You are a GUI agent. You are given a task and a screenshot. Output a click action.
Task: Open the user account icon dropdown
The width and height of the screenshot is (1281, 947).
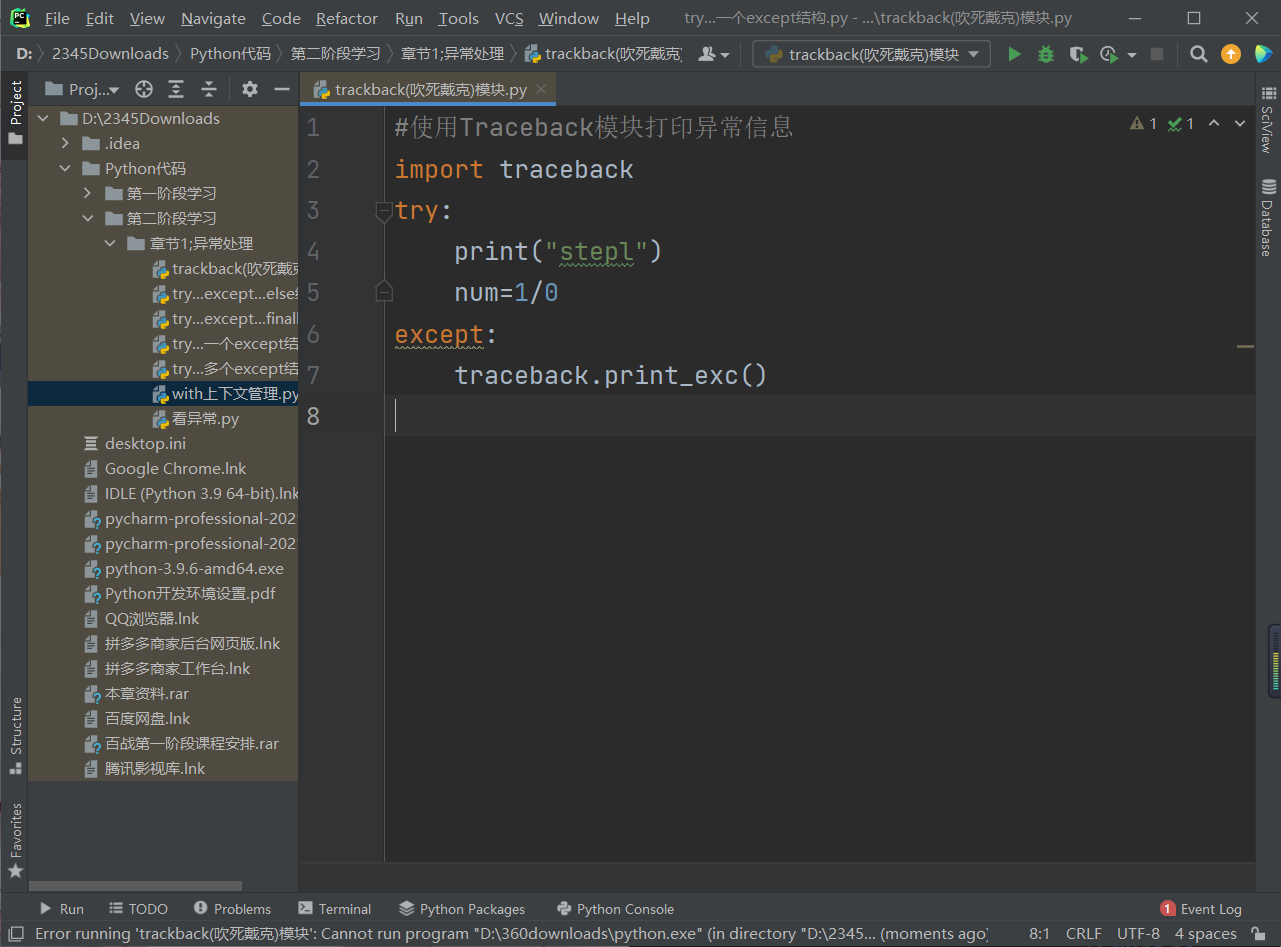tap(713, 55)
